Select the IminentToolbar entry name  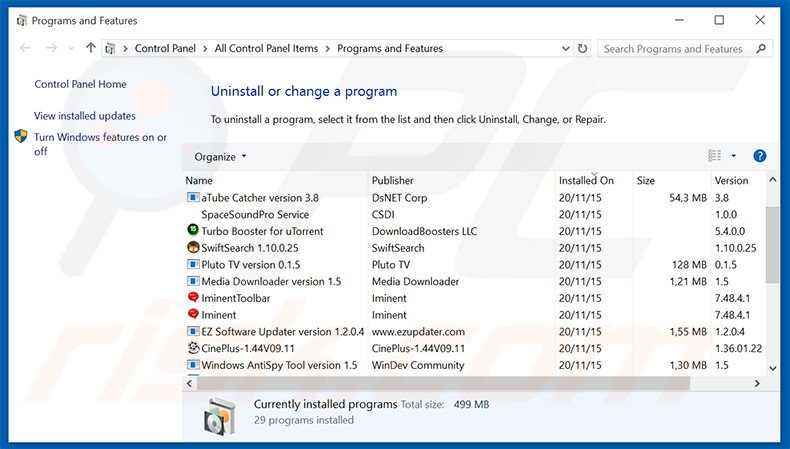point(236,298)
